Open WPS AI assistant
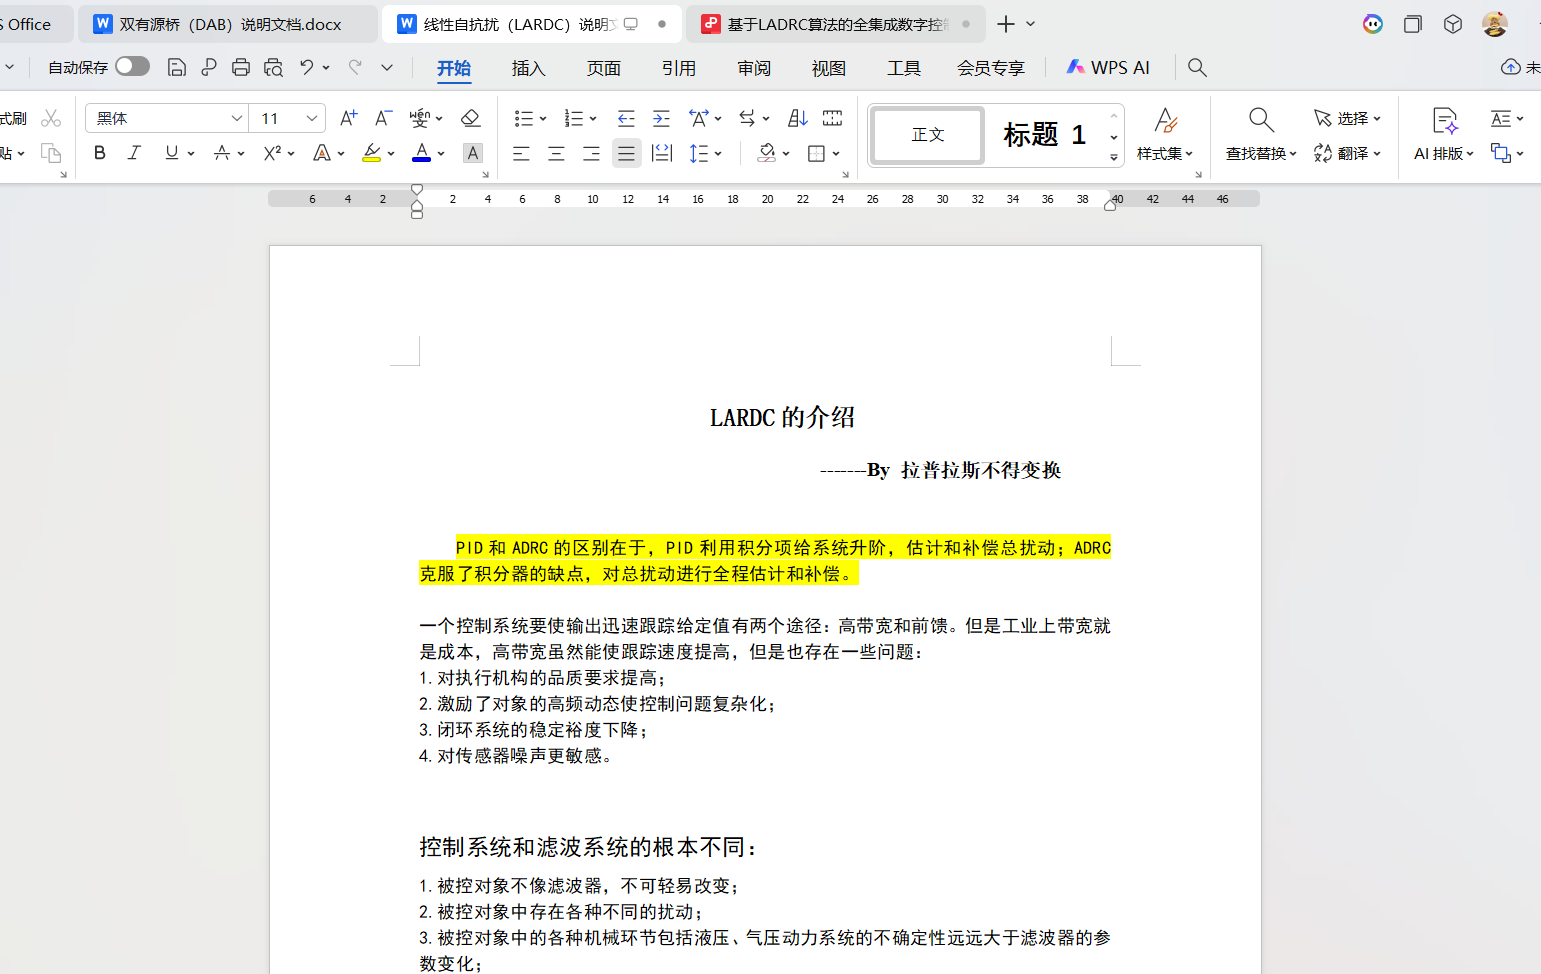This screenshot has width=1541, height=974. 1108,67
